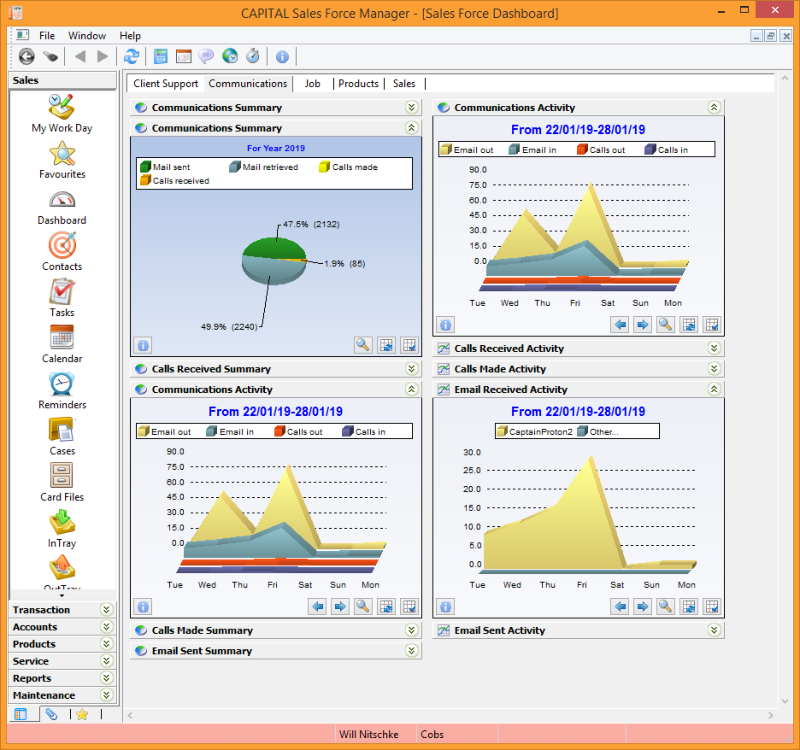
Task: Open Reminders from the sidebar
Action: point(62,391)
